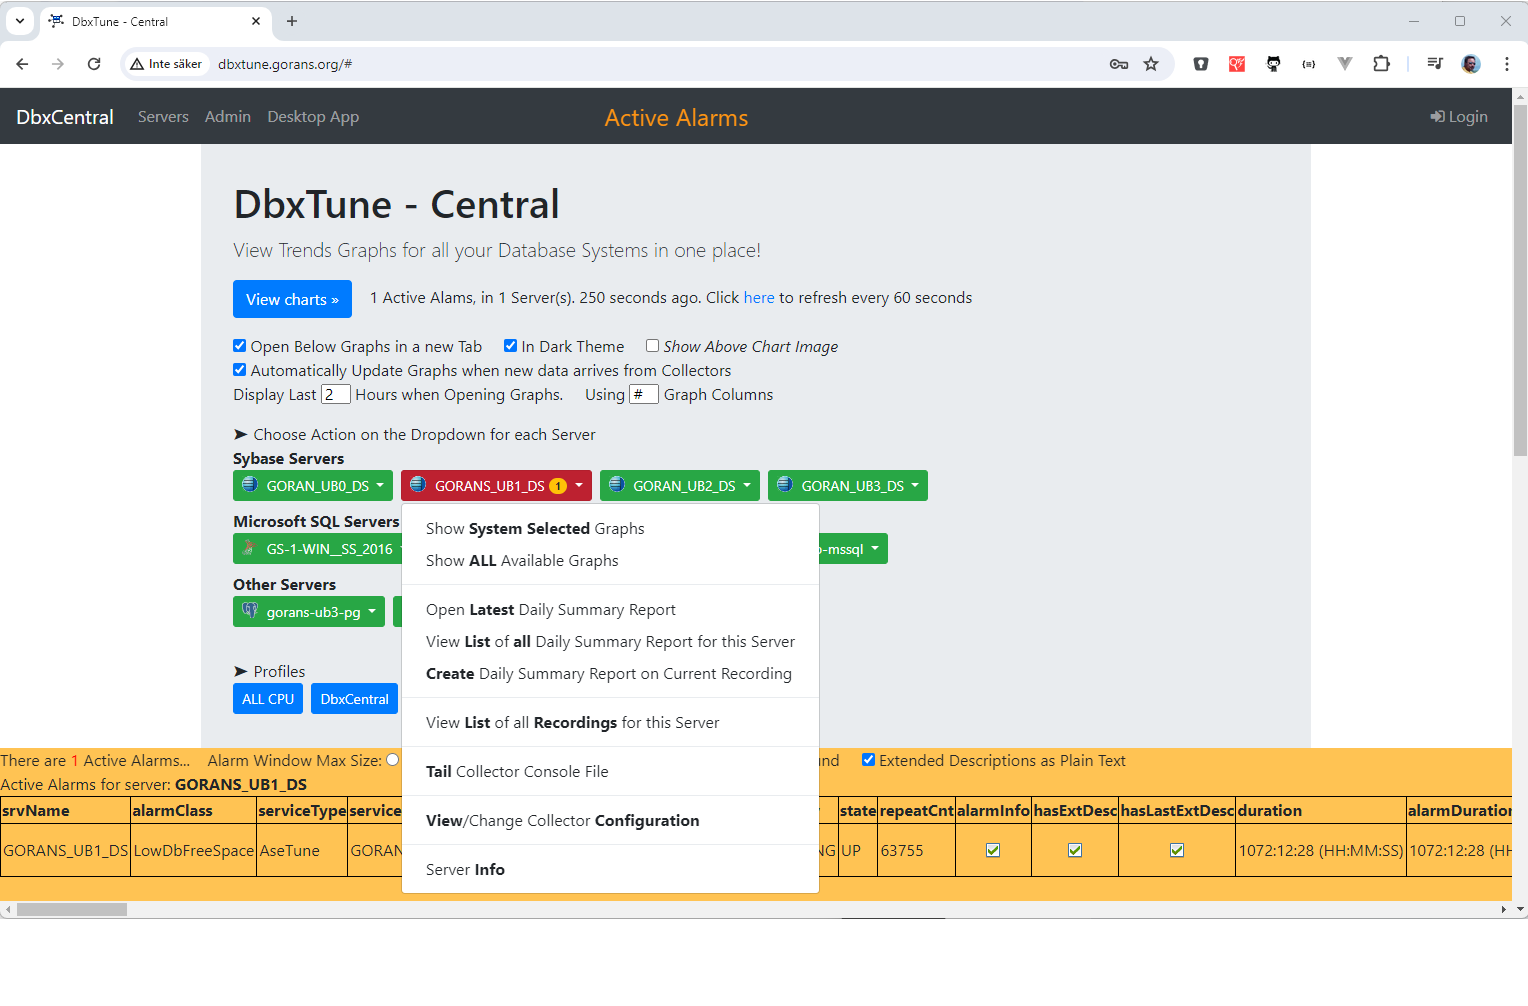
Task: Open the 'Desktop App' navbar item
Action: pos(313,116)
